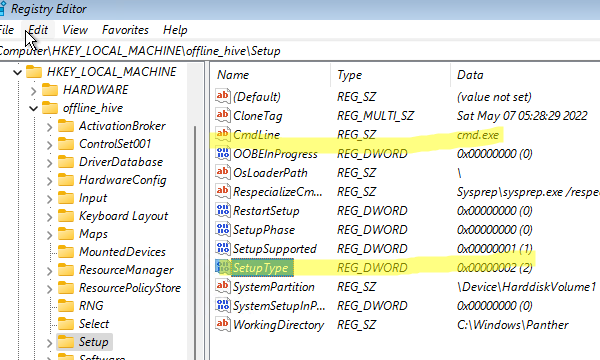
Task: Collapse the HKEY_LOCAL_MACHINE tree node
Action: click(x=17, y=72)
